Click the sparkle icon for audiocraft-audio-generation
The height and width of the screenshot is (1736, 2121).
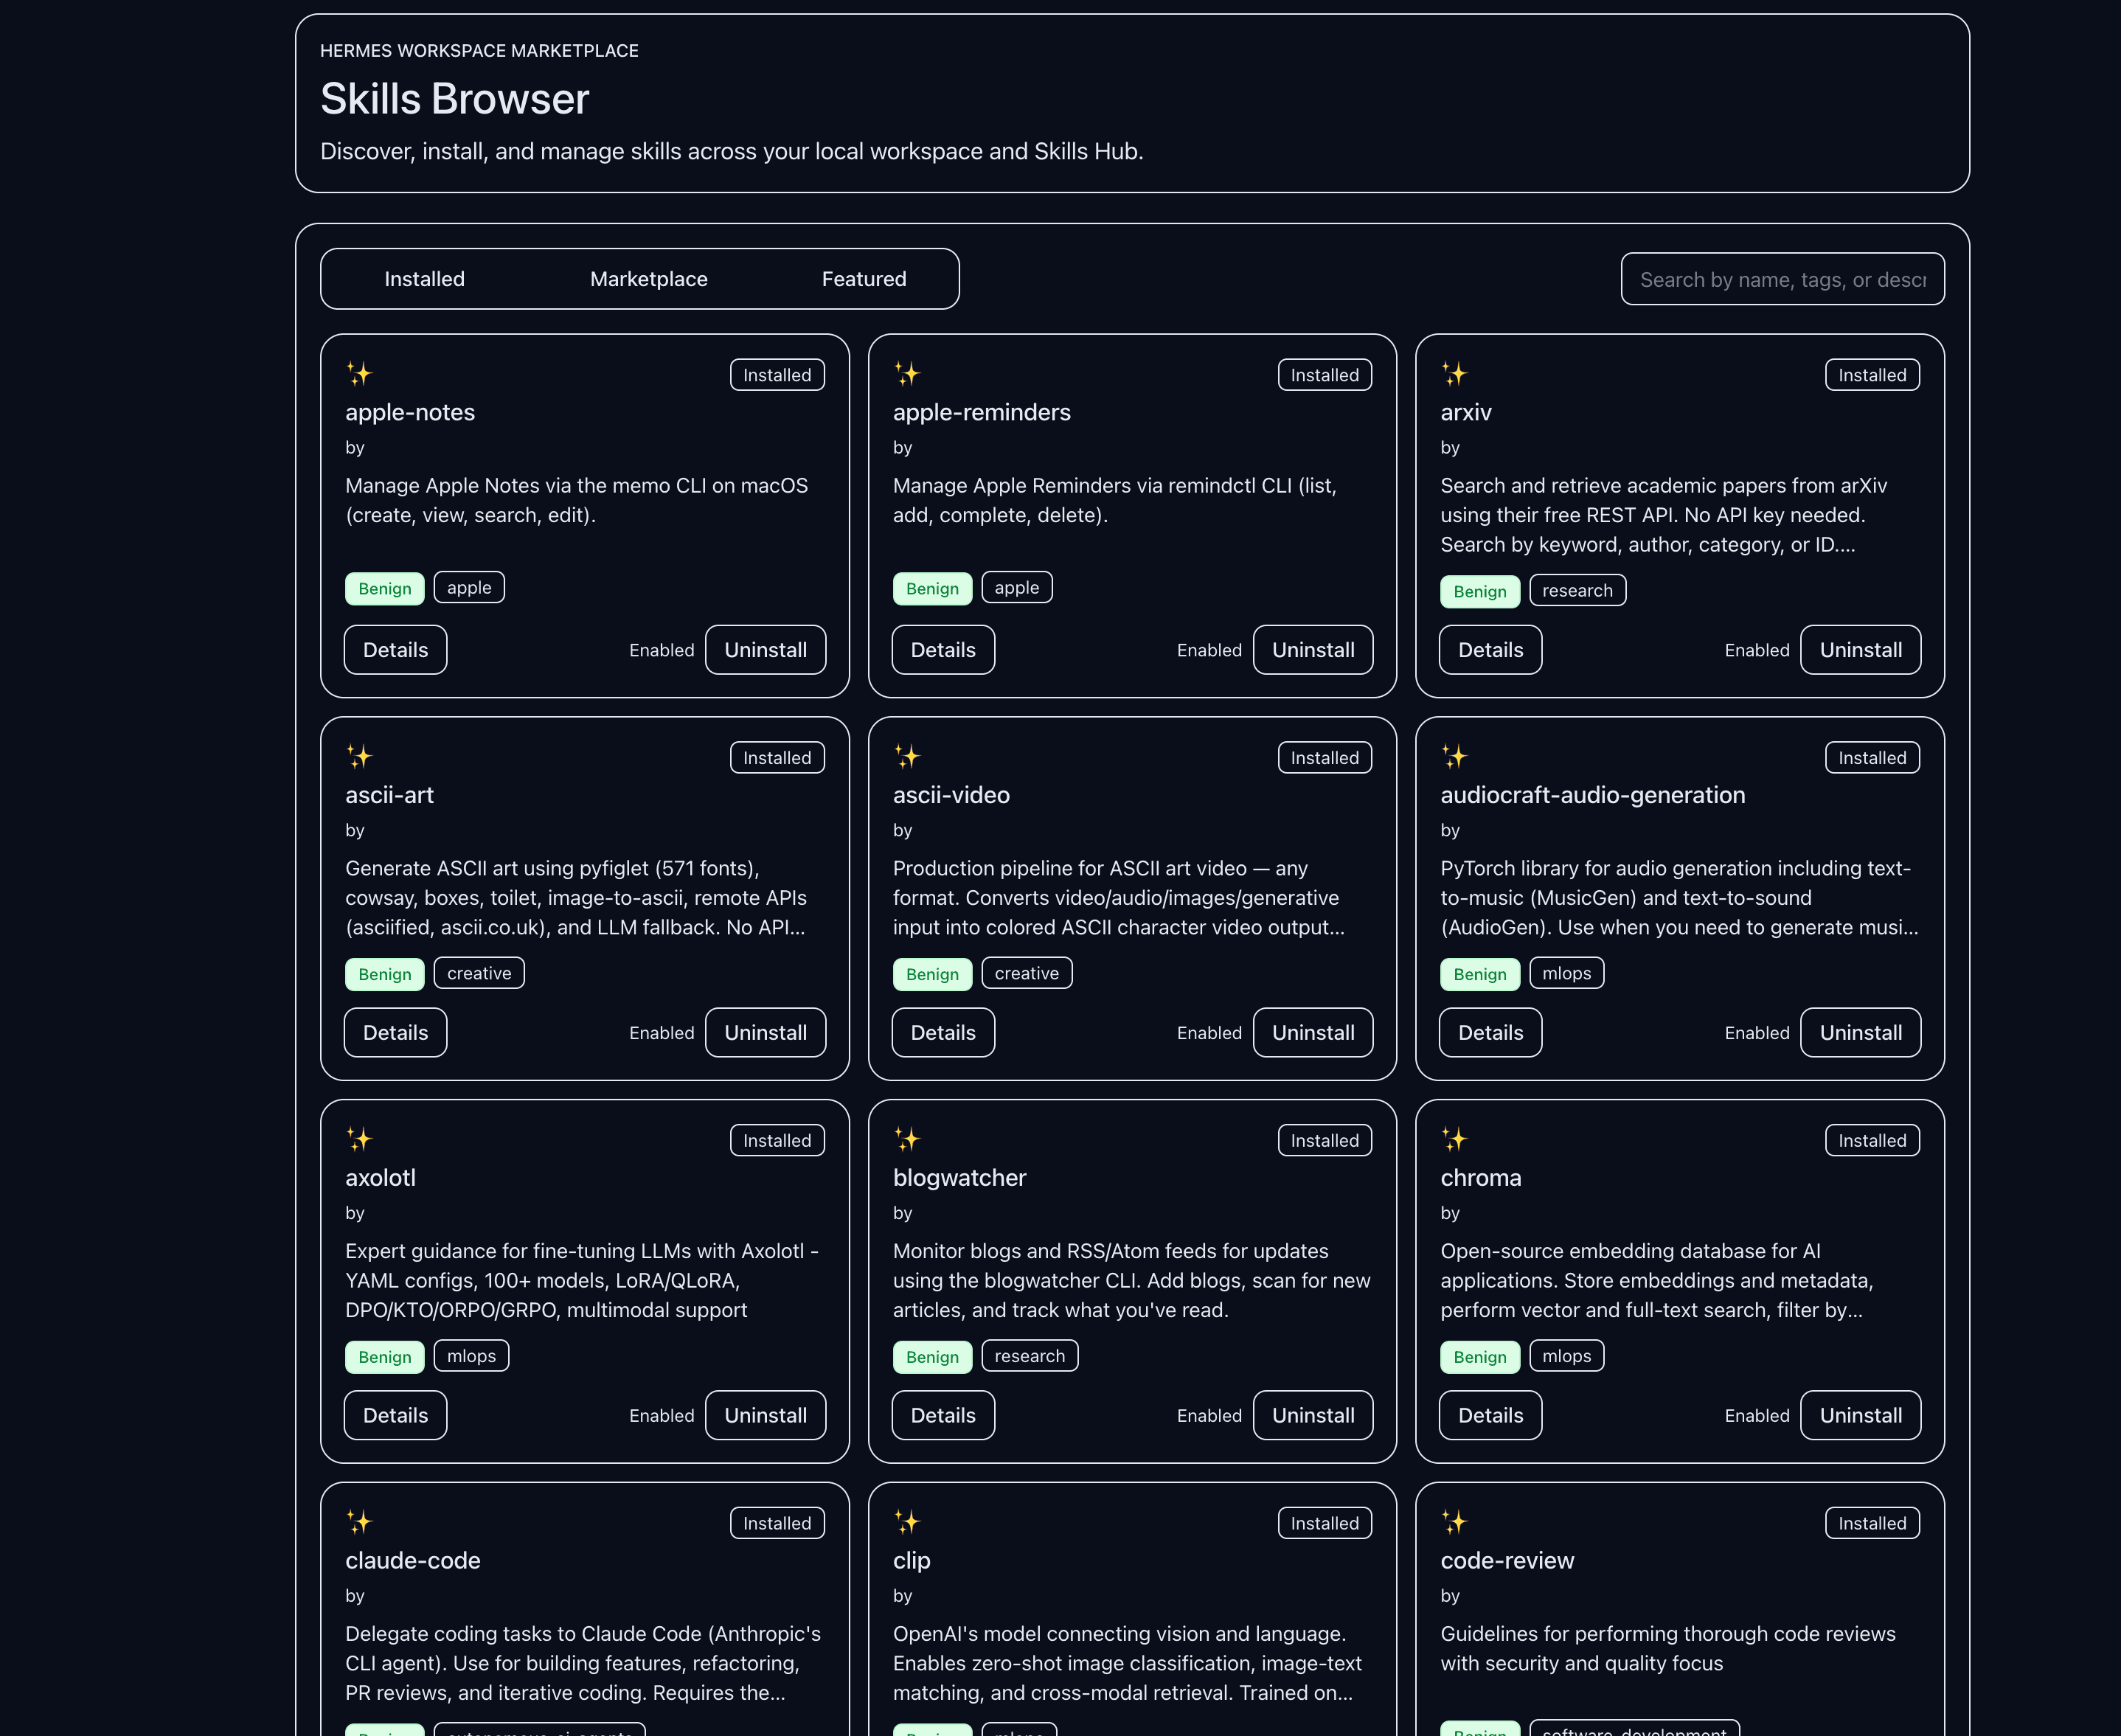pos(1455,757)
